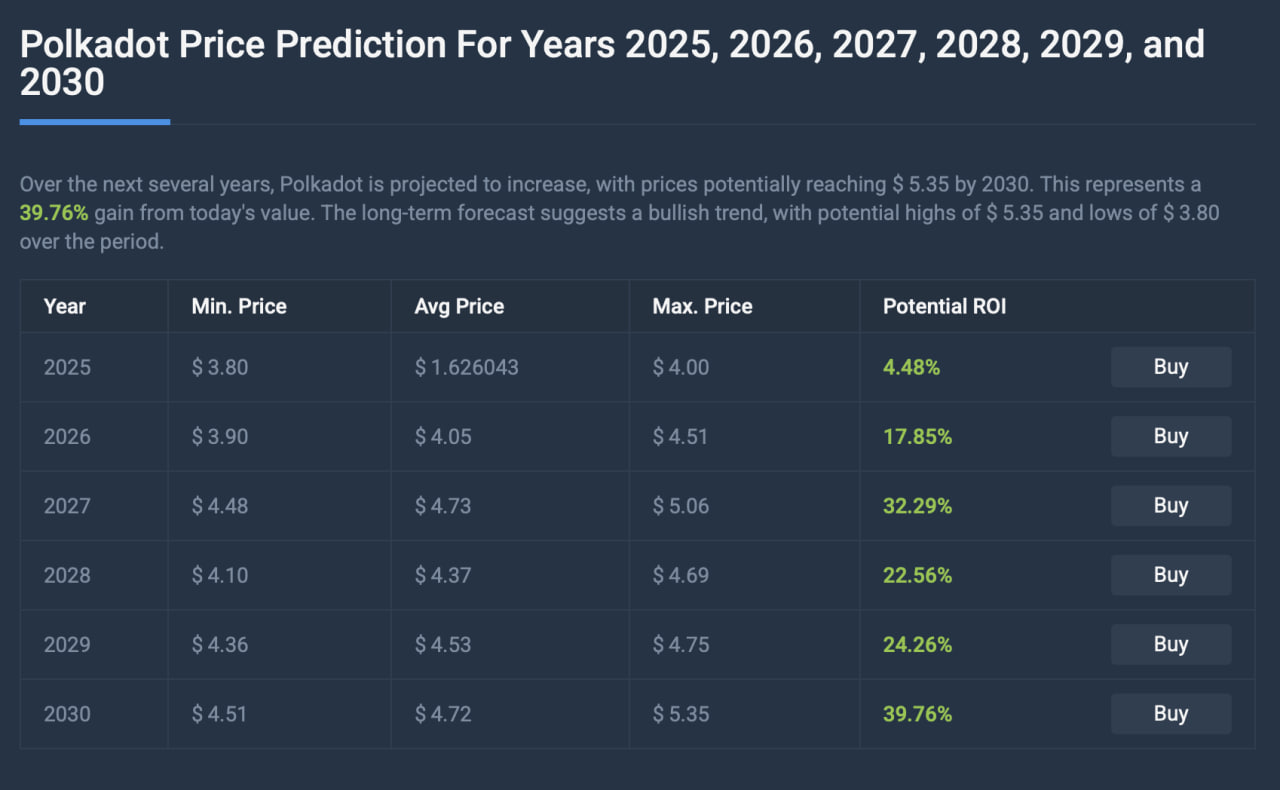Click the Year column header
1280x790 pixels.
click(65, 307)
